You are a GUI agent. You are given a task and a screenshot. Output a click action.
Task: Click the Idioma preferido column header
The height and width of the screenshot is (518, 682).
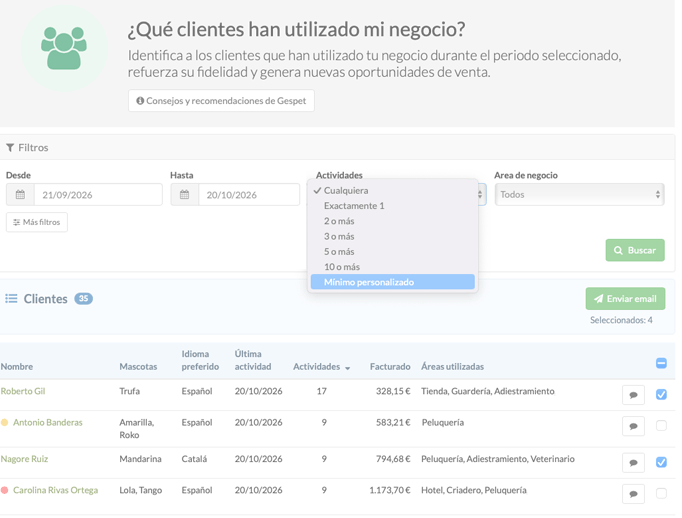(200, 360)
